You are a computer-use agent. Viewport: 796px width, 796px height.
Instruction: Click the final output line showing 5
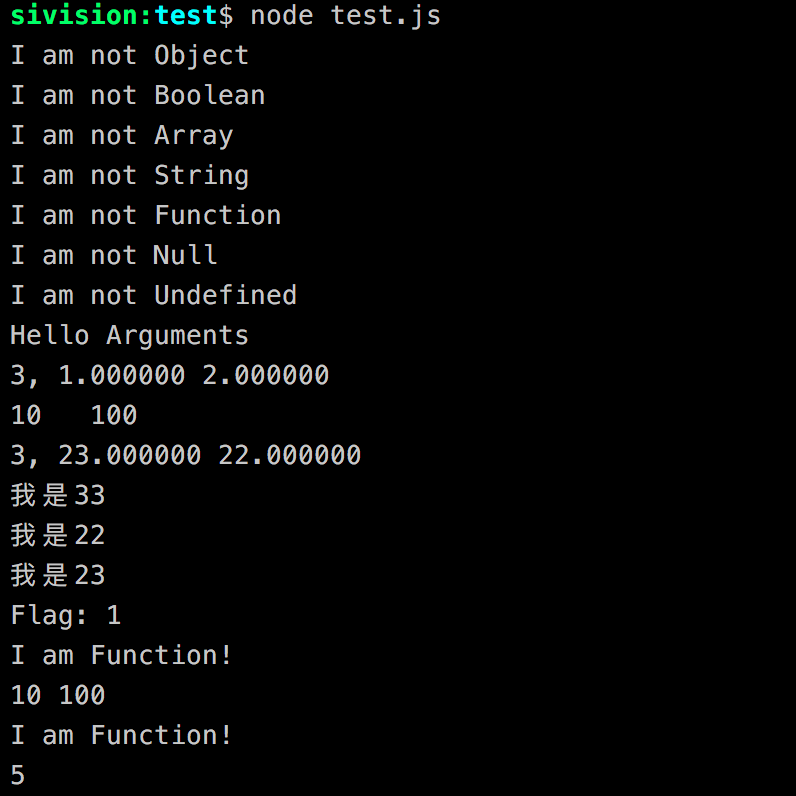pyautogui.click(x=18, y=776)
